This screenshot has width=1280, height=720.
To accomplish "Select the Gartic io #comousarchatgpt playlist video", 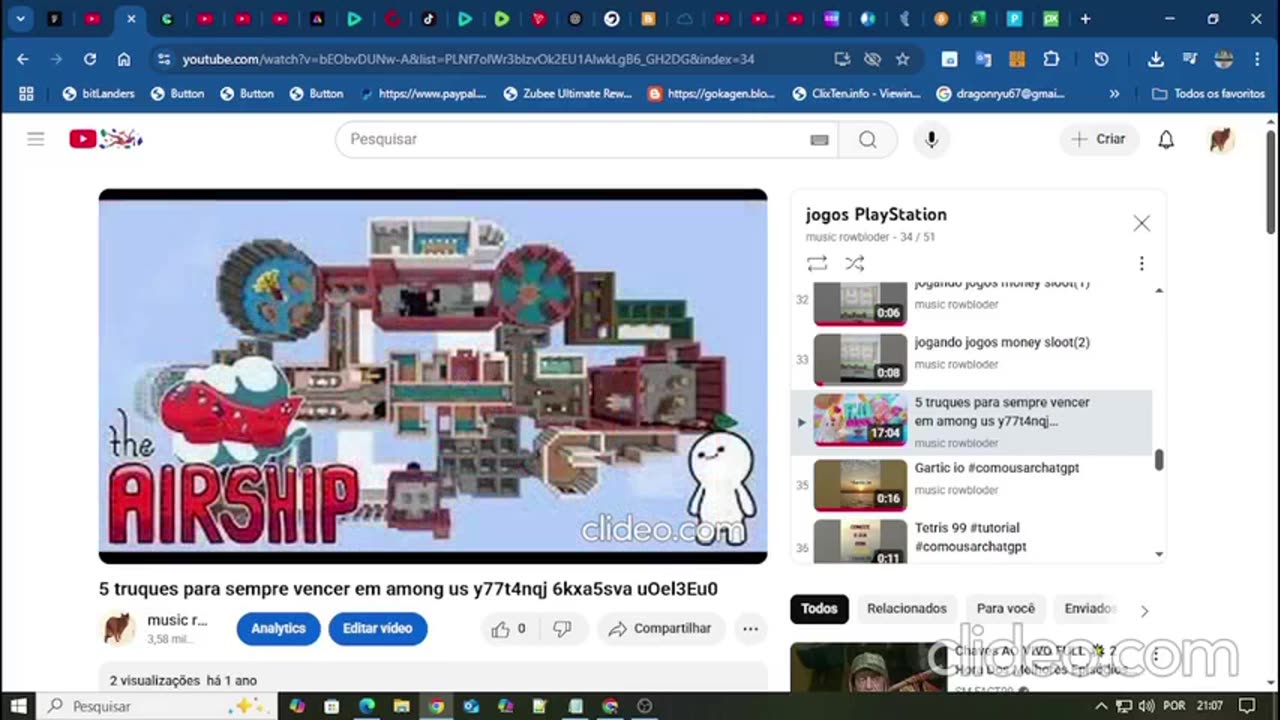I will tap(972, 484).
